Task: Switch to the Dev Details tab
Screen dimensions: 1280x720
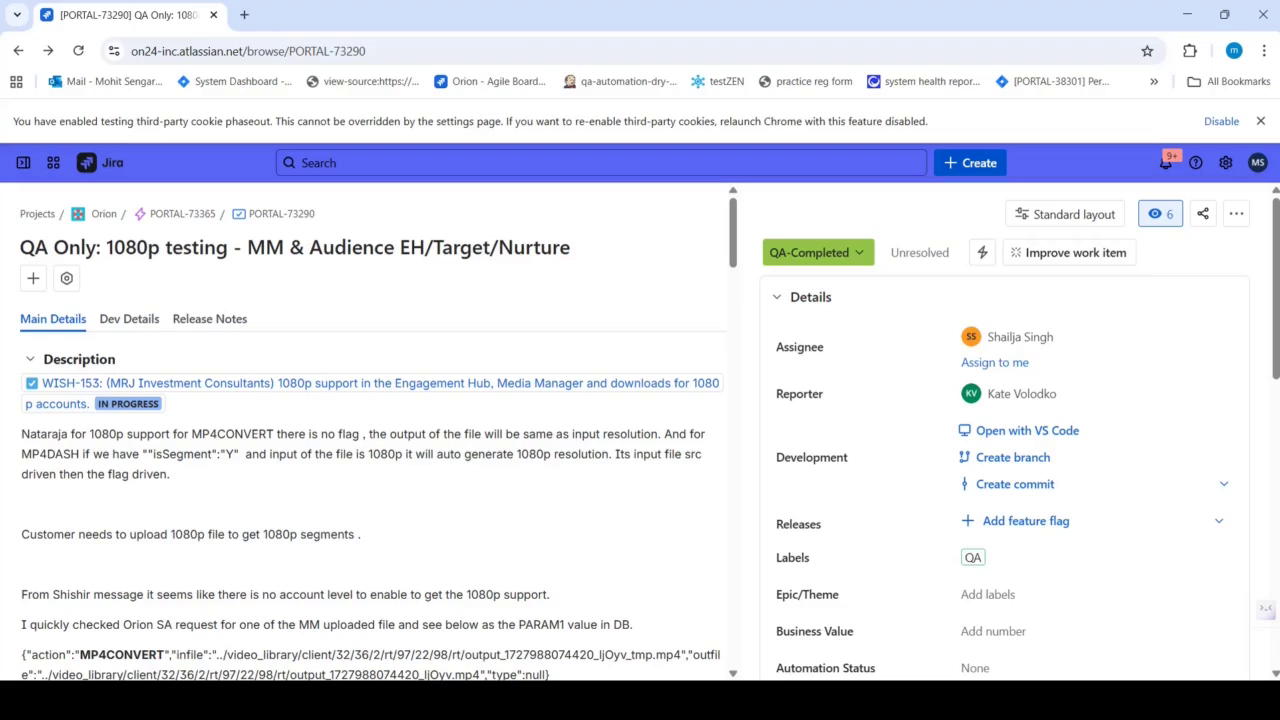Action: point(129,319)
